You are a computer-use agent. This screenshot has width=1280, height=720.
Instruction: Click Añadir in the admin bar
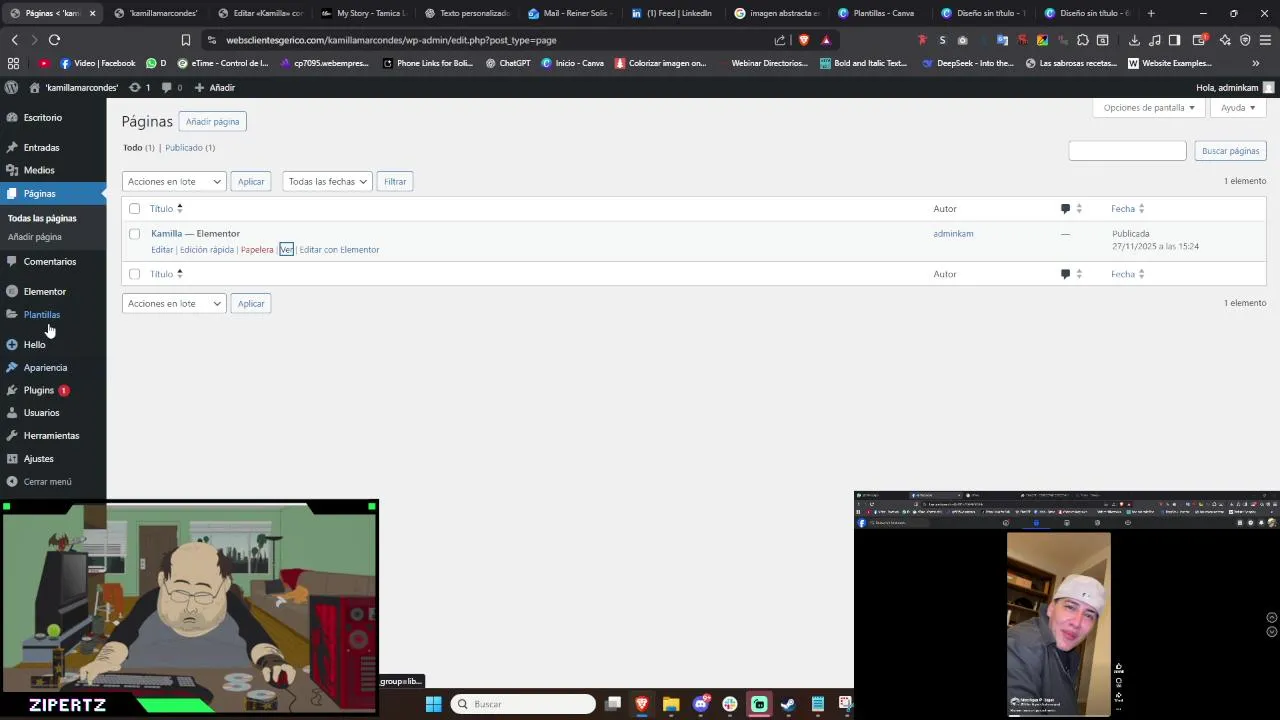click(x=215, y=87)
